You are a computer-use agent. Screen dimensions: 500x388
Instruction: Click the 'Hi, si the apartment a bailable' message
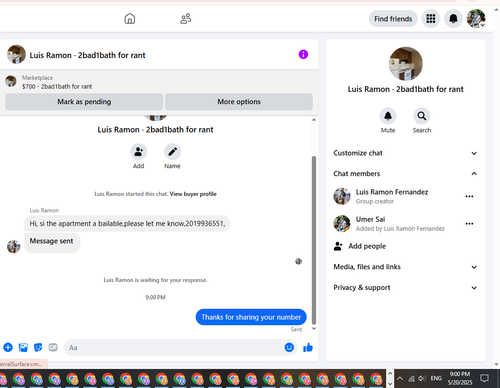(x=127, y=223)
